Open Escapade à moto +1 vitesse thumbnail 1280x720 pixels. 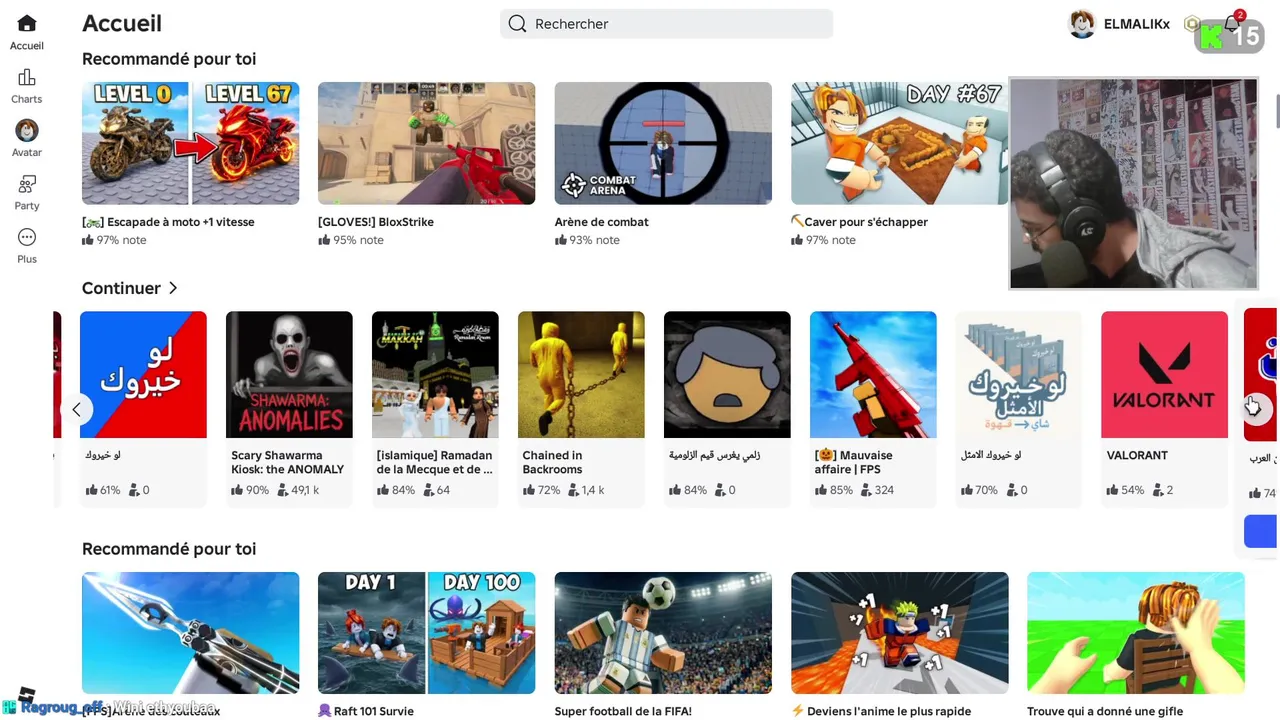(190, 143)
